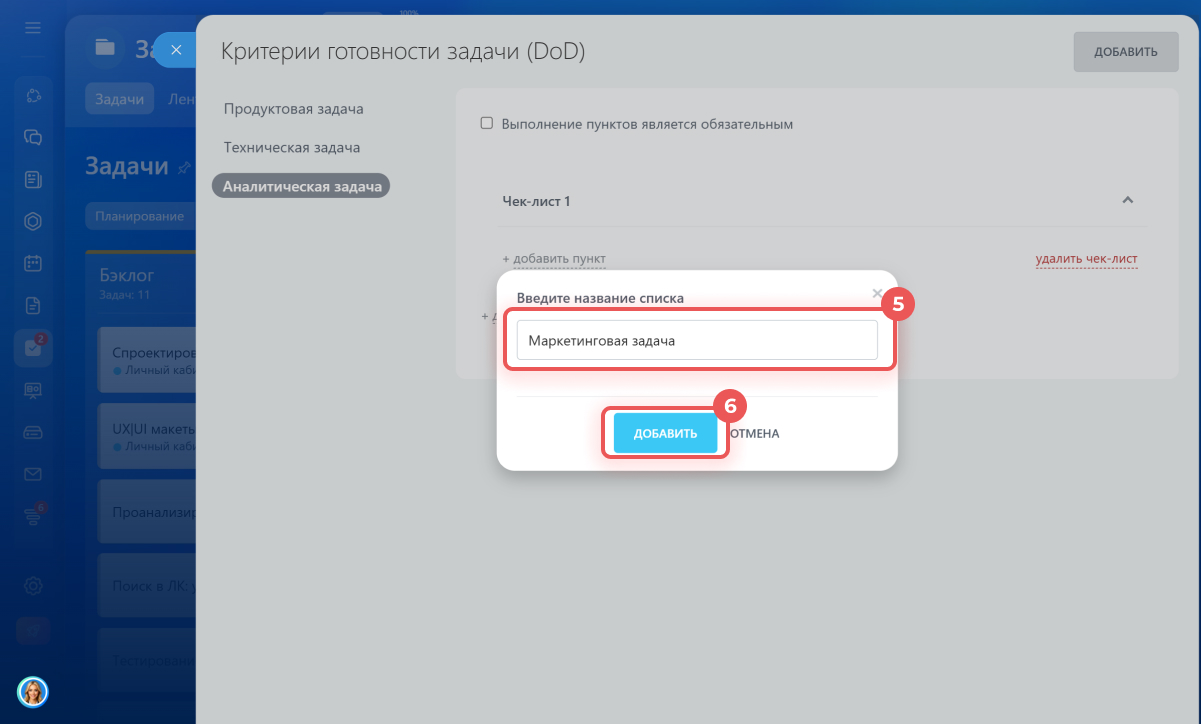The image size is (1201, 724).
Task: Click the list name input field
Action: [697, 340]
